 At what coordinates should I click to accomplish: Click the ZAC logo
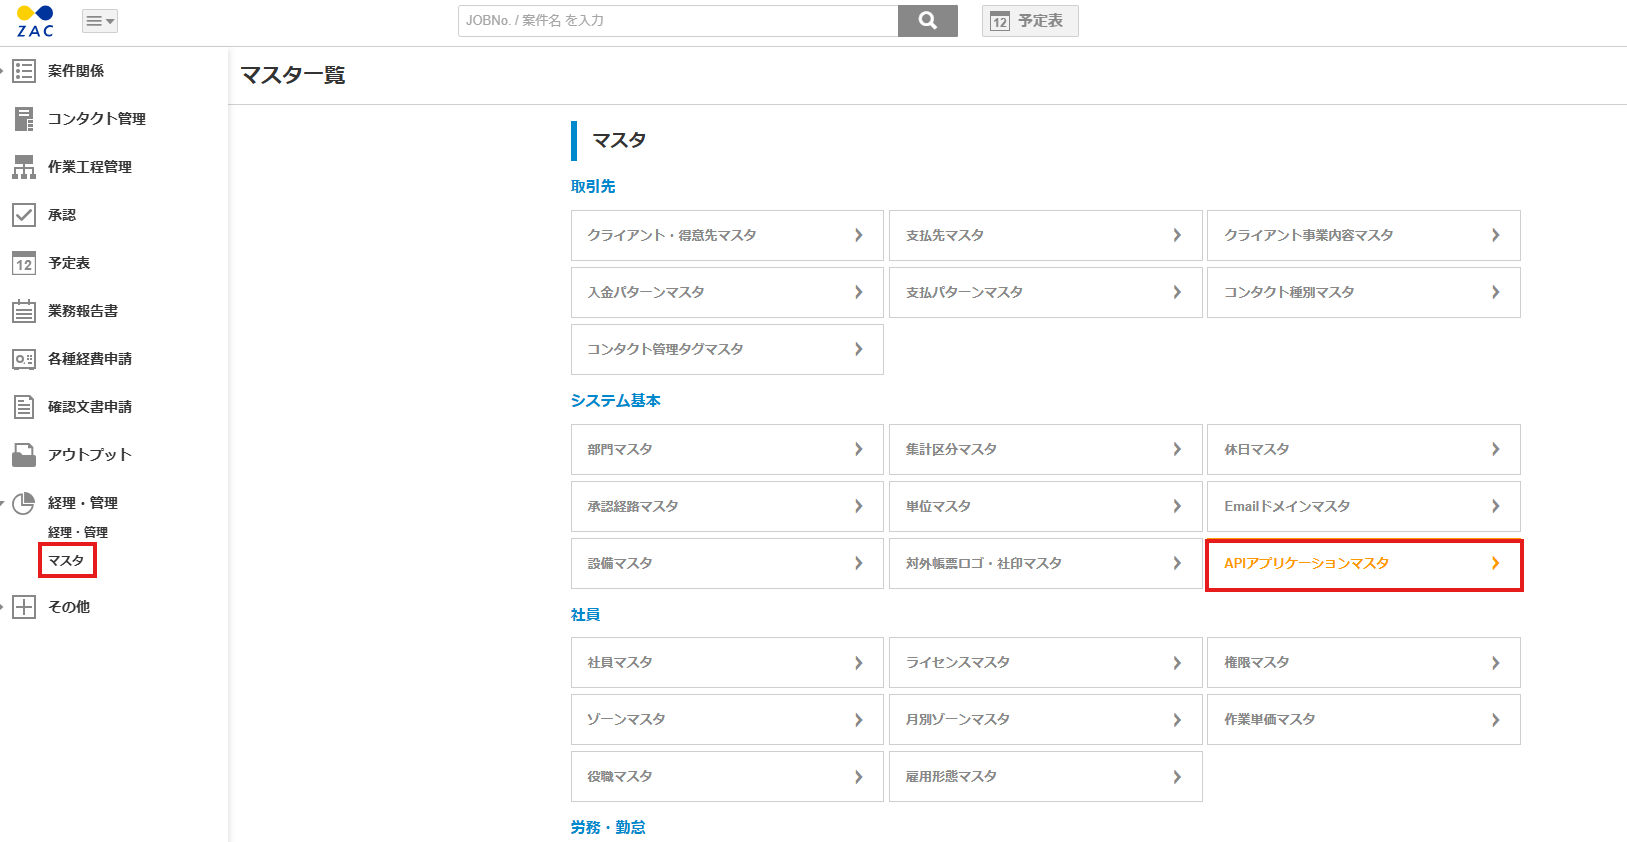pos(35,21)
